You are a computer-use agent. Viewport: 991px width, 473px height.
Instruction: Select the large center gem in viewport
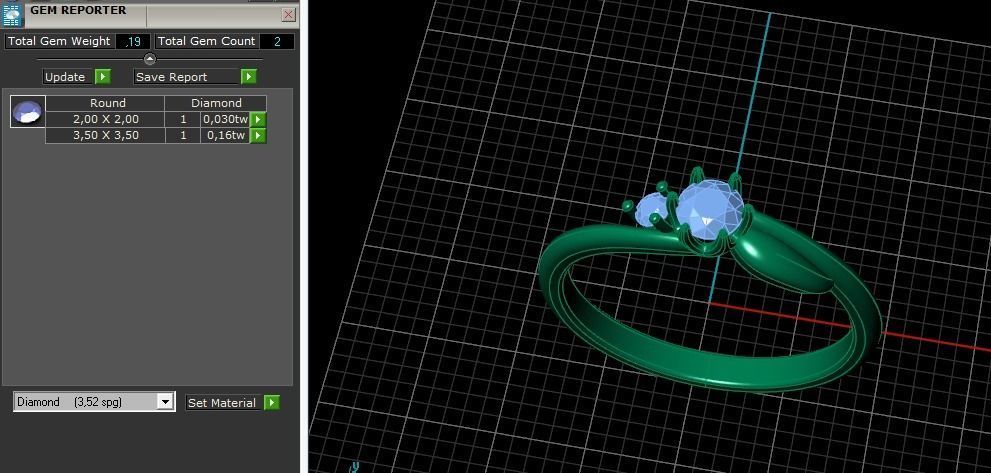[710, 210]
